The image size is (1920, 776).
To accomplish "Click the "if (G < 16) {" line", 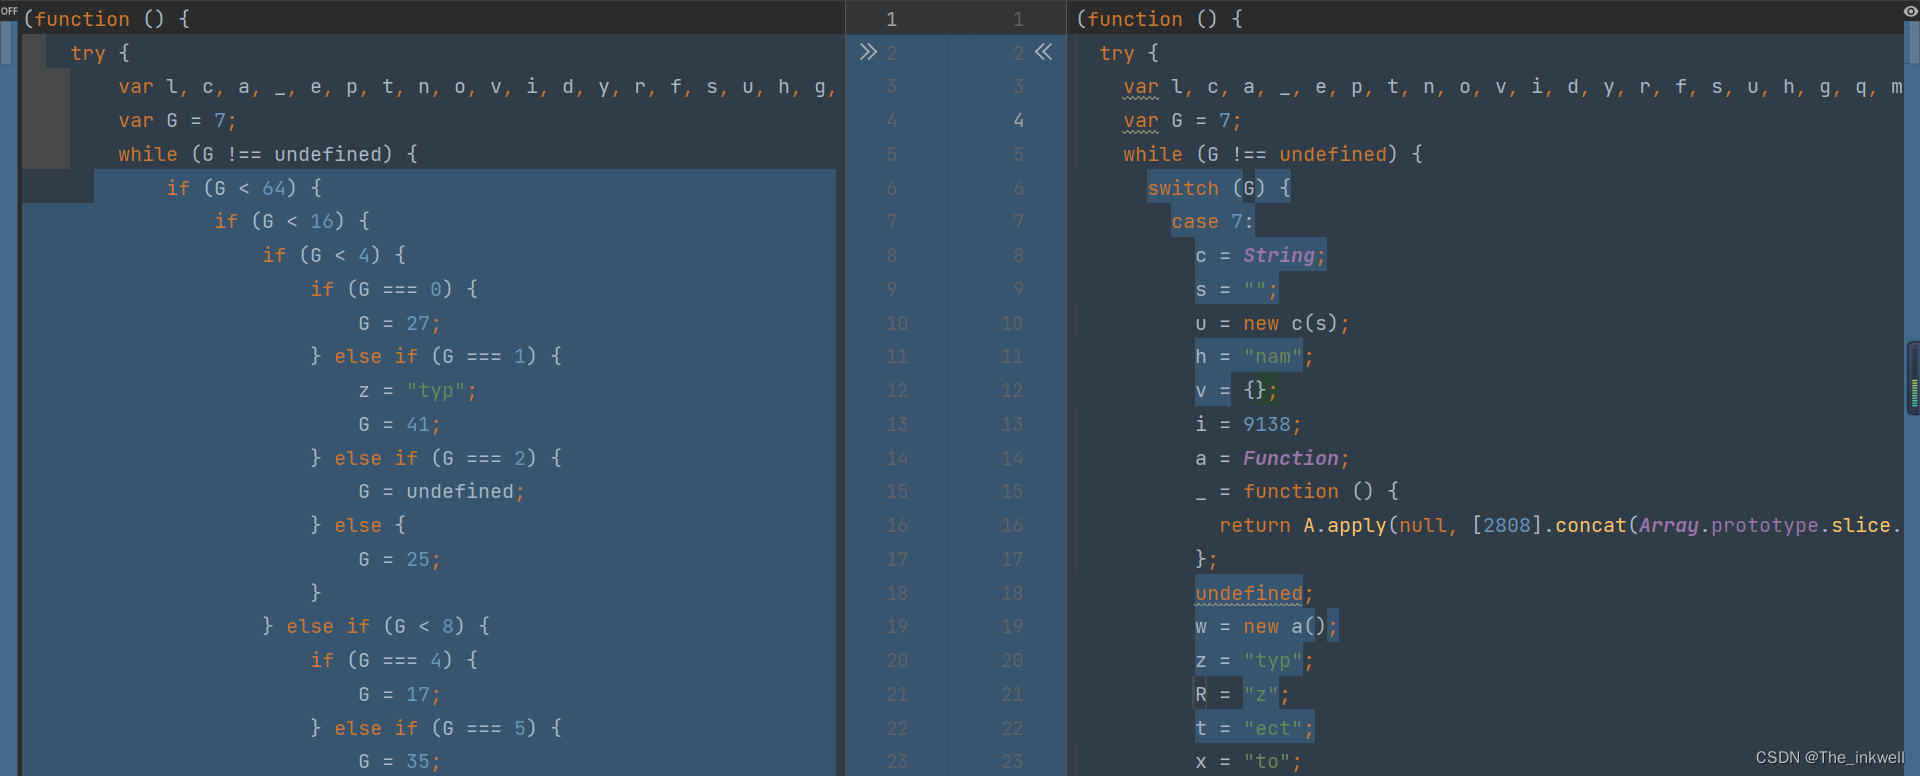I will (292, 221).
